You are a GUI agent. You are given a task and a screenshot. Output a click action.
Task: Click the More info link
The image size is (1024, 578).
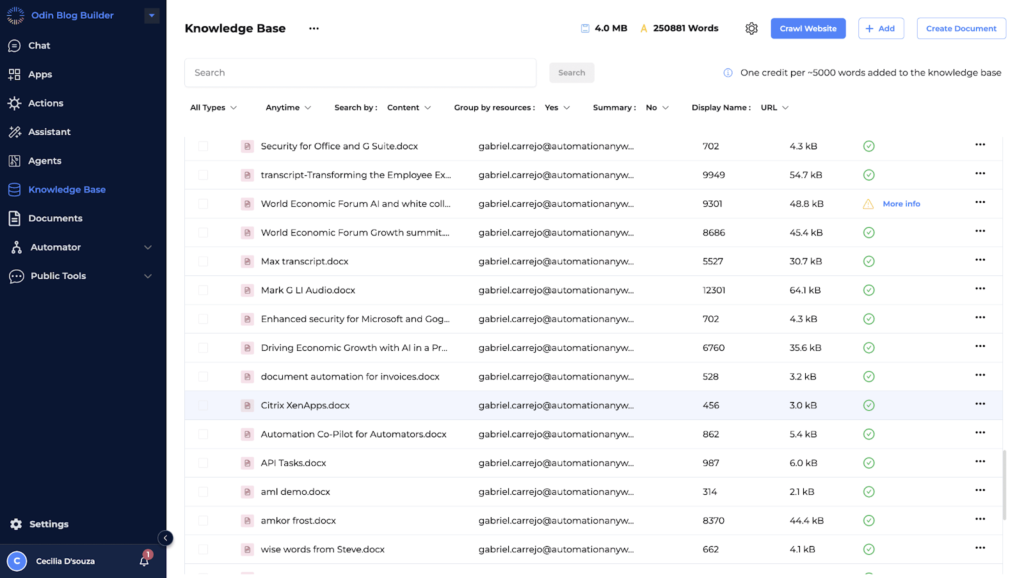(901, 204)
